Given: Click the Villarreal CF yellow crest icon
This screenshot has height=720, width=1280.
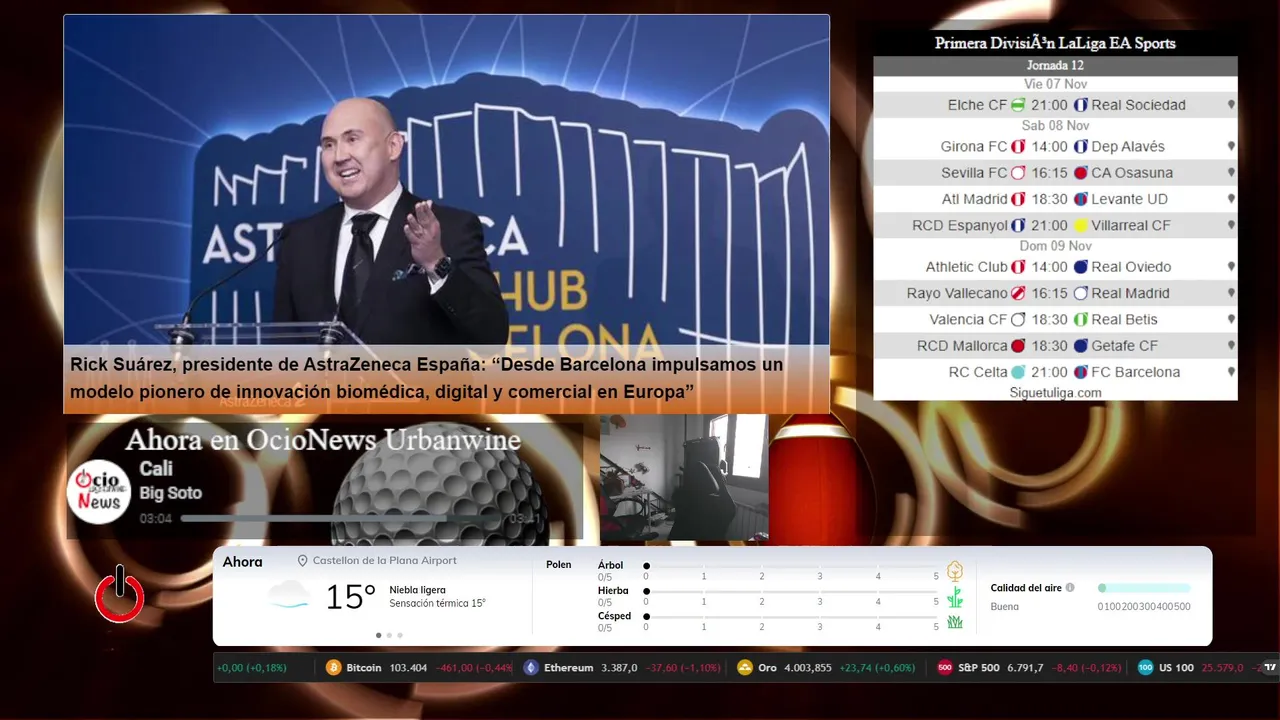Looking at the screenshot, I should coord(1081,226).
